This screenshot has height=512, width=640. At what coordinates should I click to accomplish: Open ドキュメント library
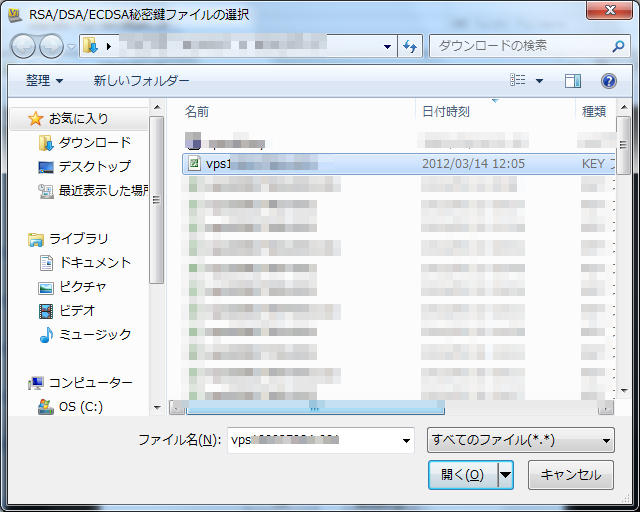tap(95, 262)
